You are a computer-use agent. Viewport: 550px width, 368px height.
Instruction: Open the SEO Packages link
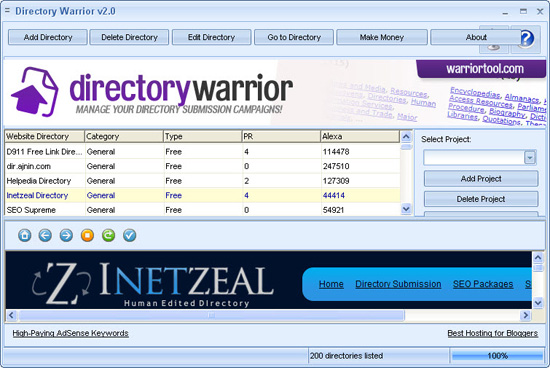pos(483,284)
